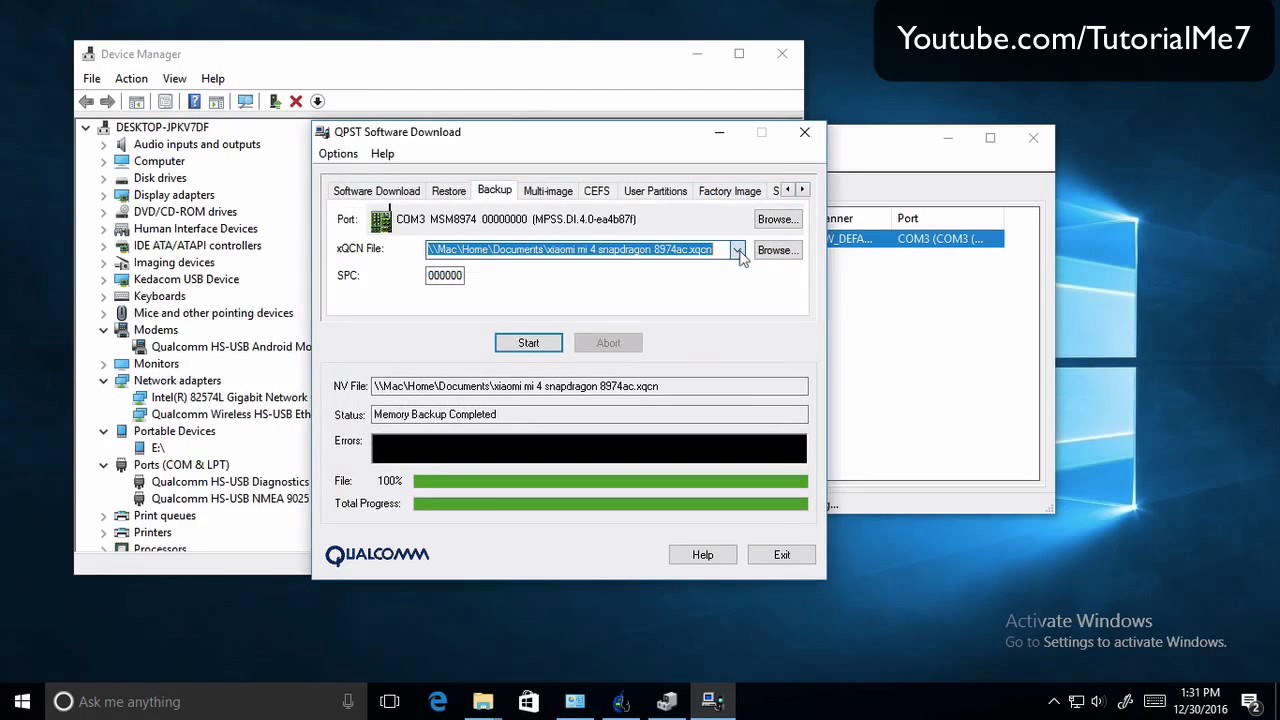The image size is (1280, 720).
Task: Select the Backup tab
Action: tap(494, 190)
